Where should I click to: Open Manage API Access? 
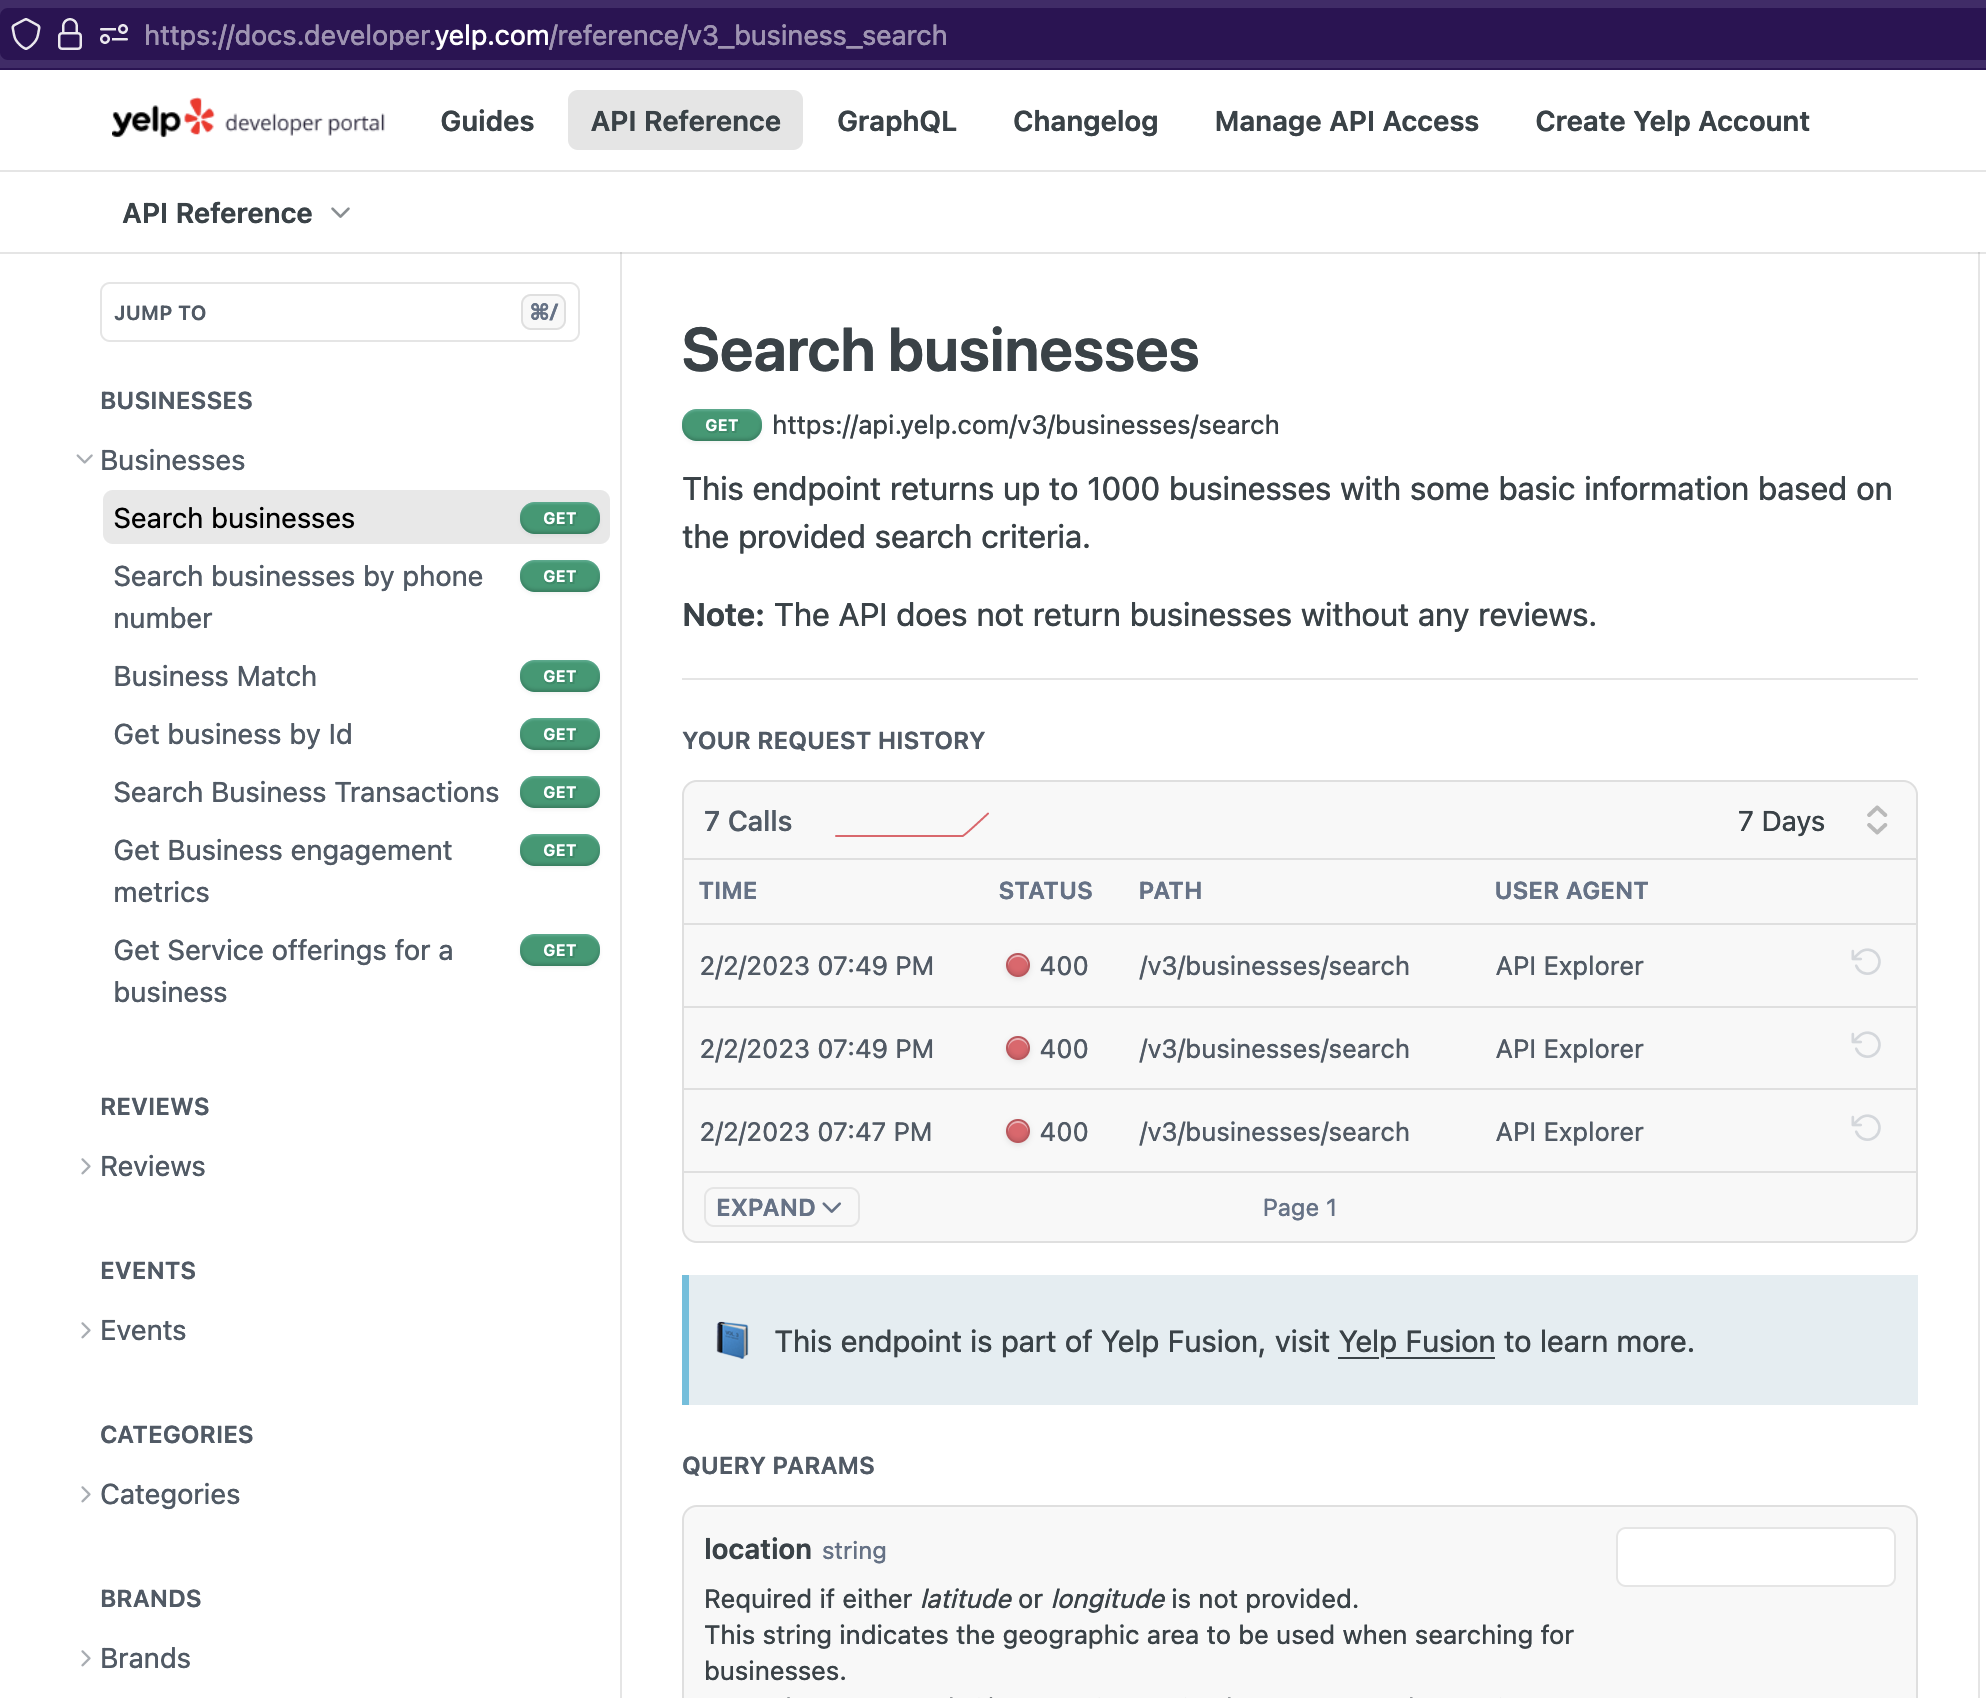(x=1346, y=121)
